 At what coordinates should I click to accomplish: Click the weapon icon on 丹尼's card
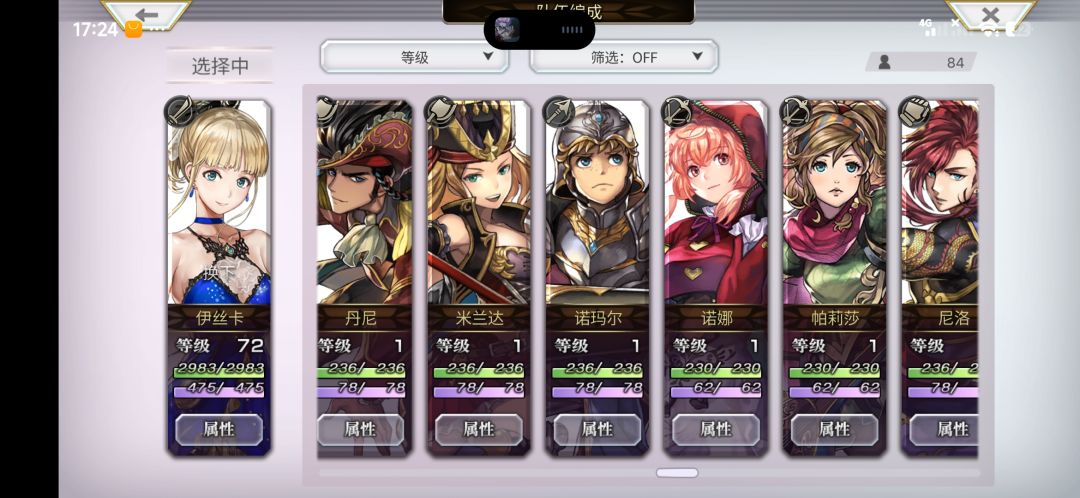click(x=326, y=110)
